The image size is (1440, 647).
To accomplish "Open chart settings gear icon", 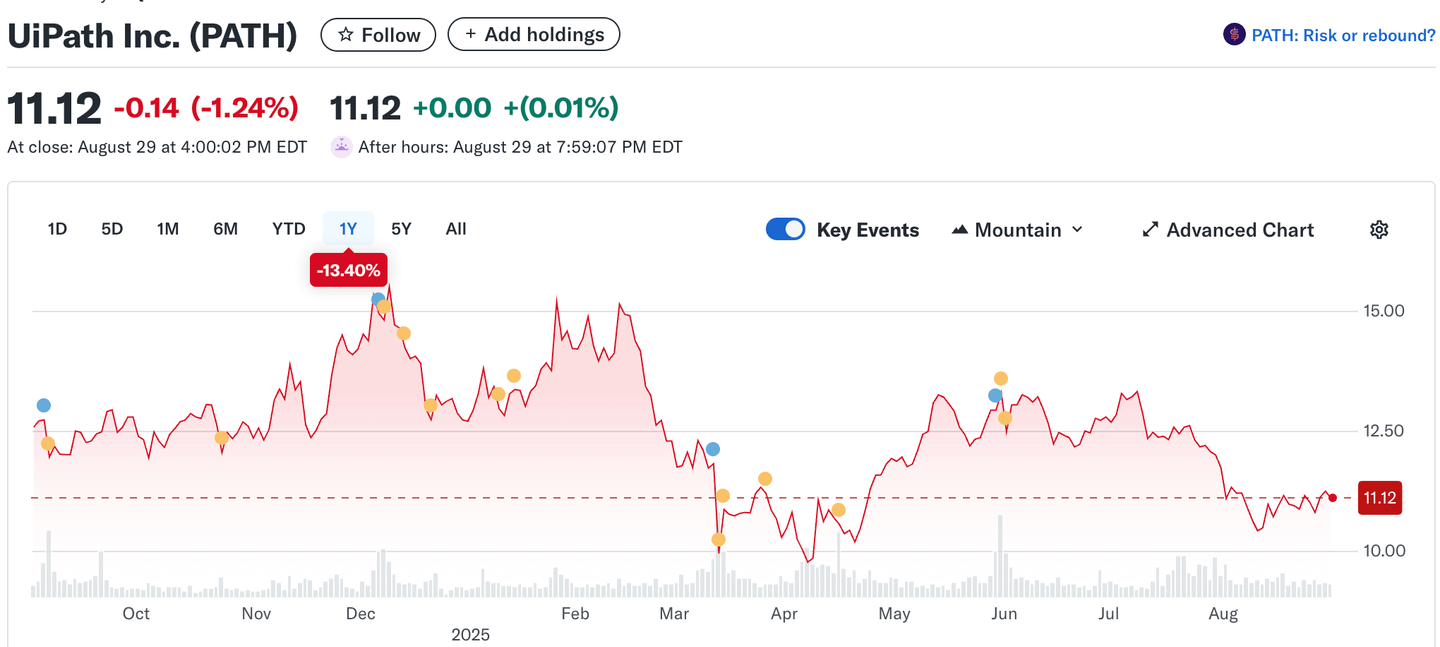I will click(1379, 230).
